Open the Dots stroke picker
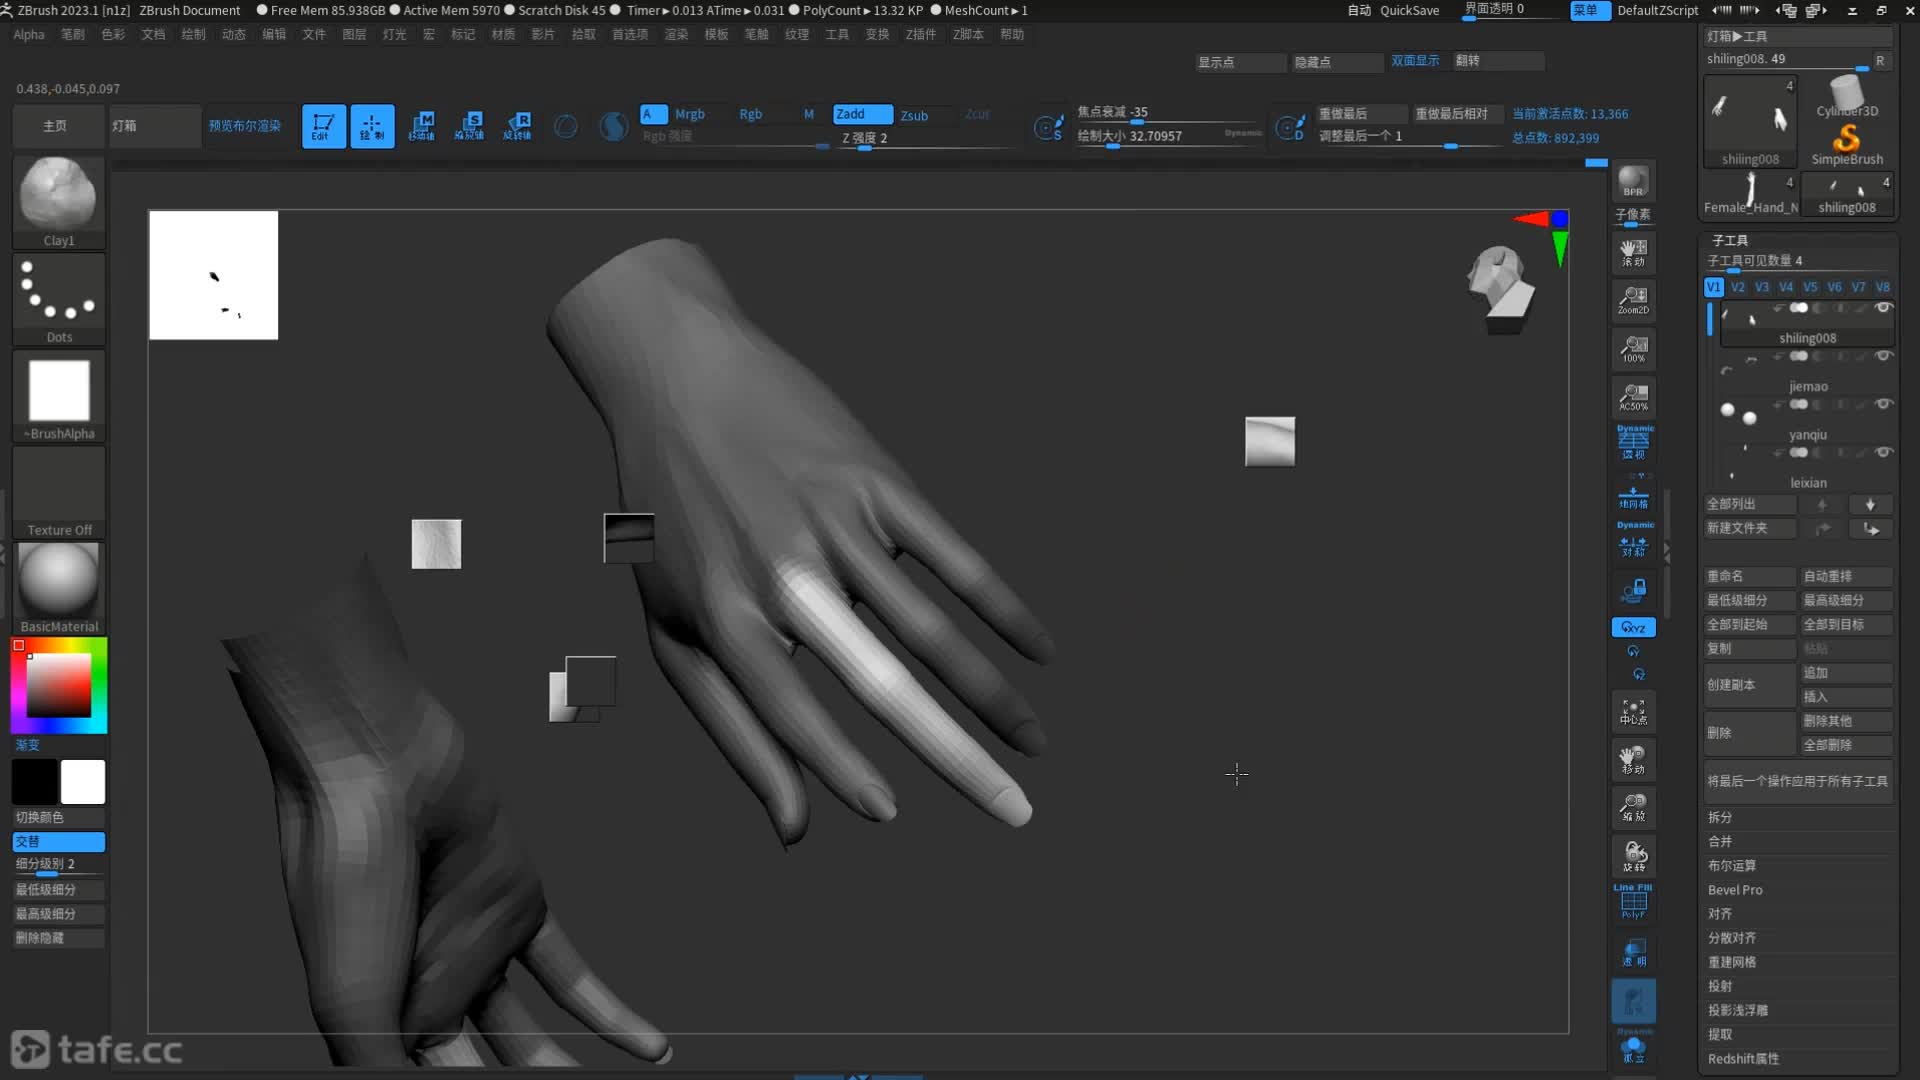1920x1080 pixels. [x=58, y=298]
